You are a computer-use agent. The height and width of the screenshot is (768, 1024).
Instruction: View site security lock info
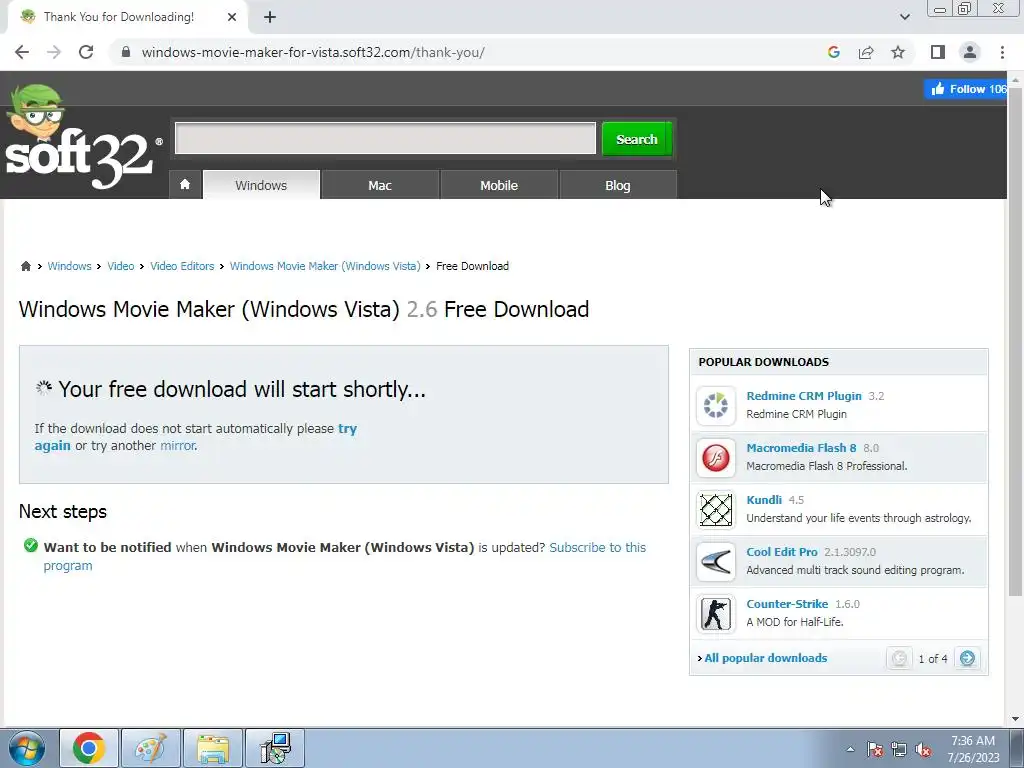[126, 52]
